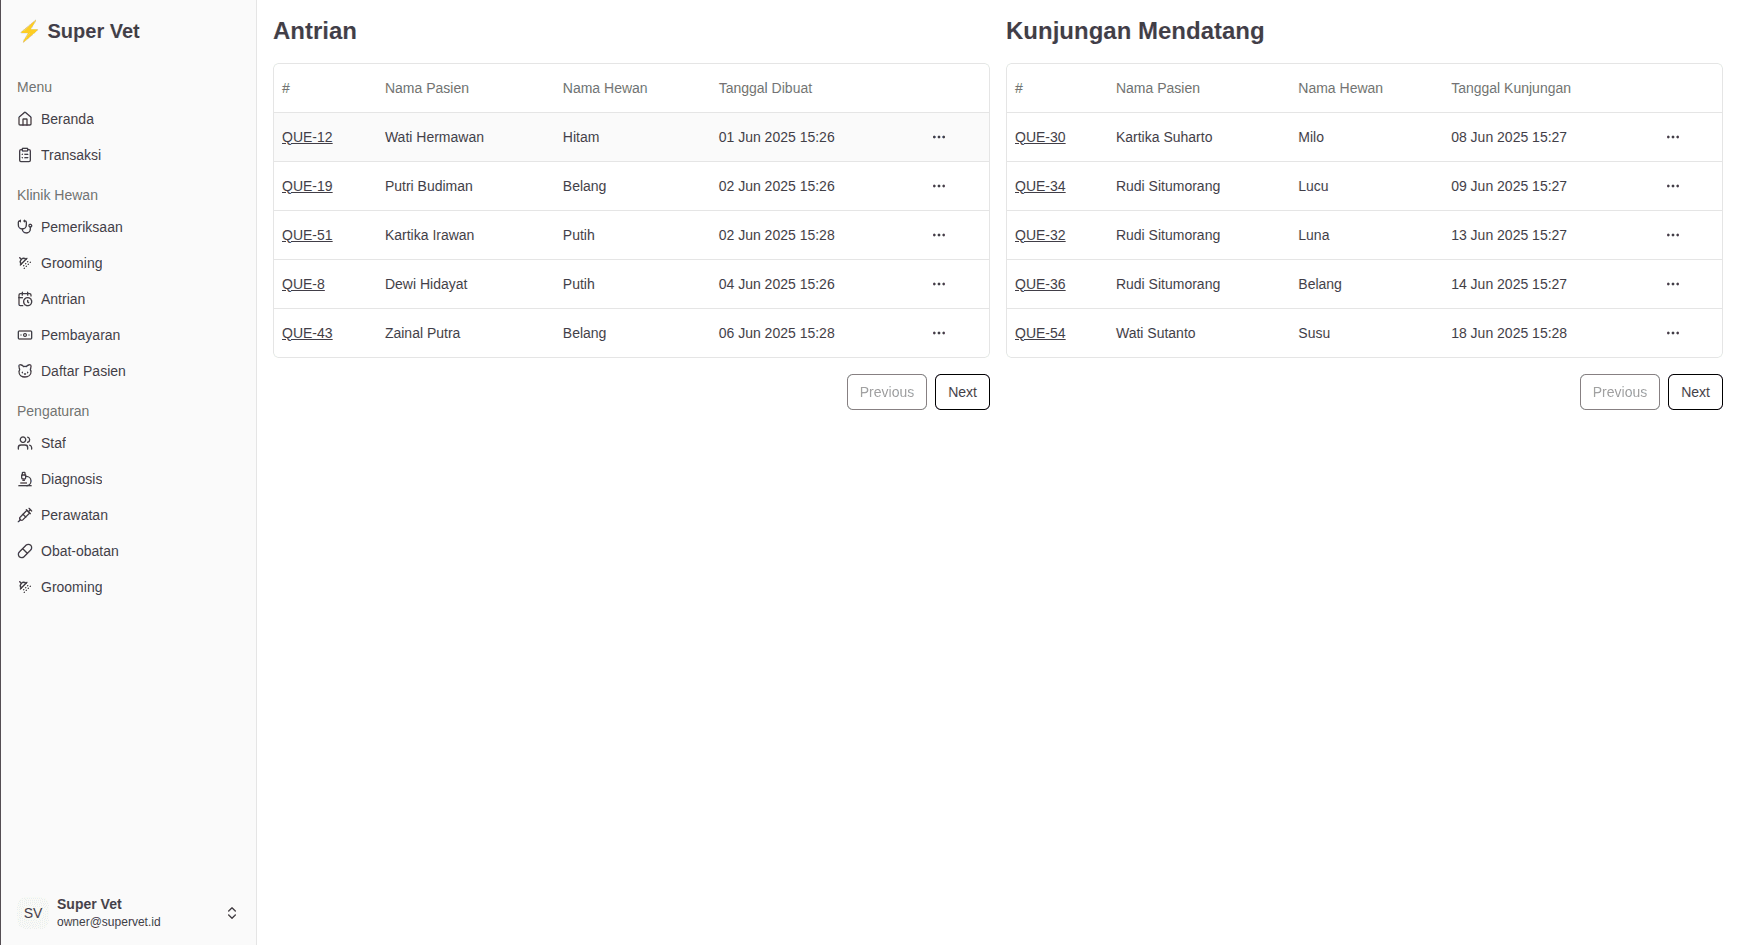Open Transaksi from the sidebar icon
This screenshot has height=945, width=1739.
click(x=25, y=155)
